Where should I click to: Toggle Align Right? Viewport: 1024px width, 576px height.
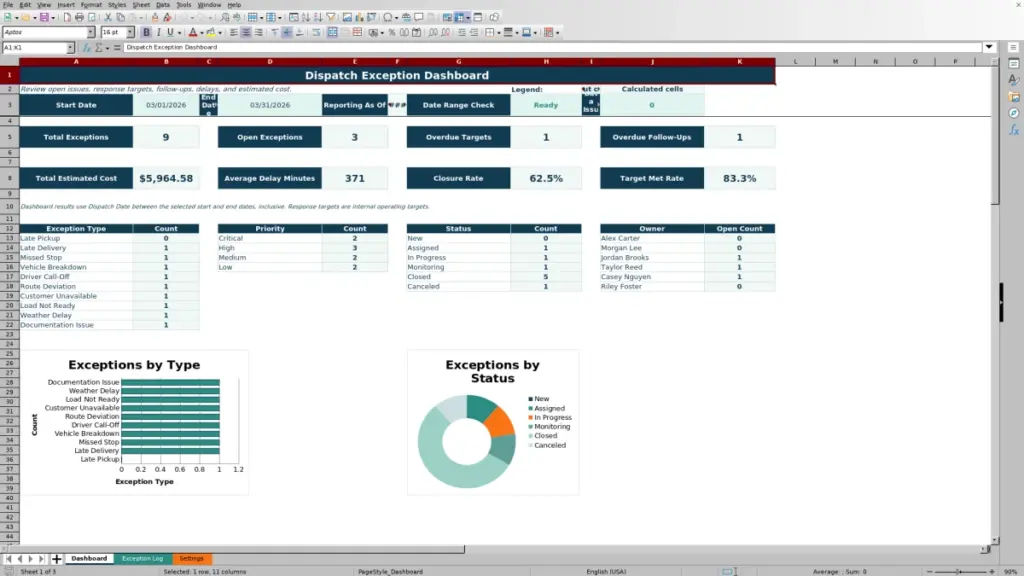tap(259, 32)
